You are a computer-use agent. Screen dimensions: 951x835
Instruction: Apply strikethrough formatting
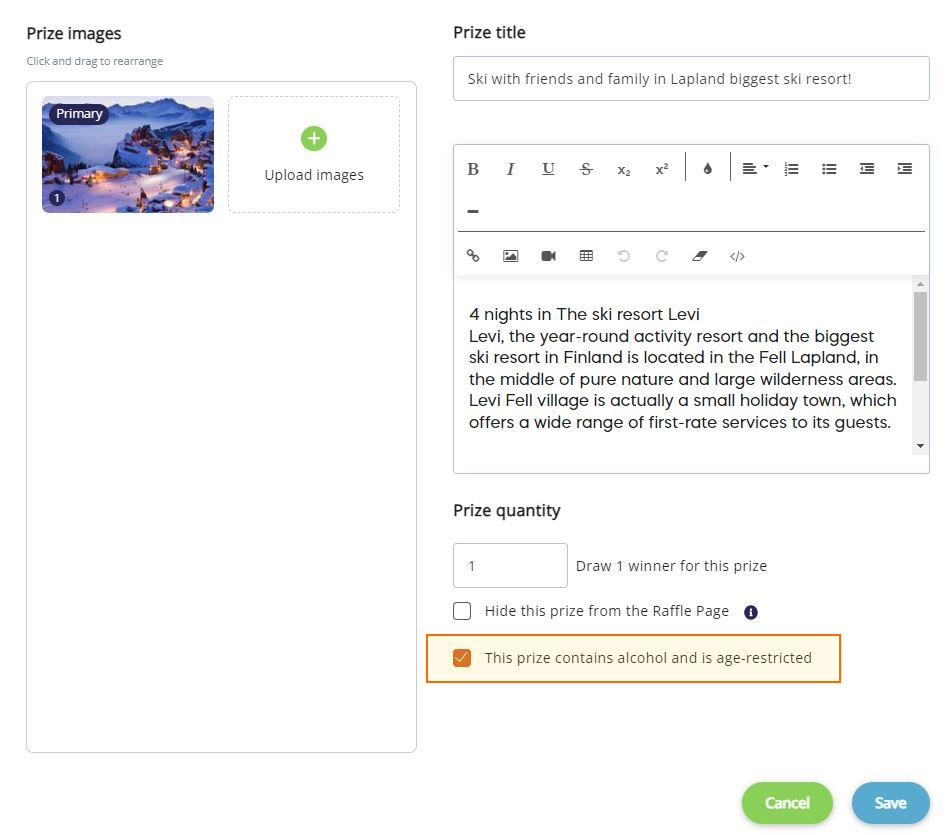[x=586, y=169]
